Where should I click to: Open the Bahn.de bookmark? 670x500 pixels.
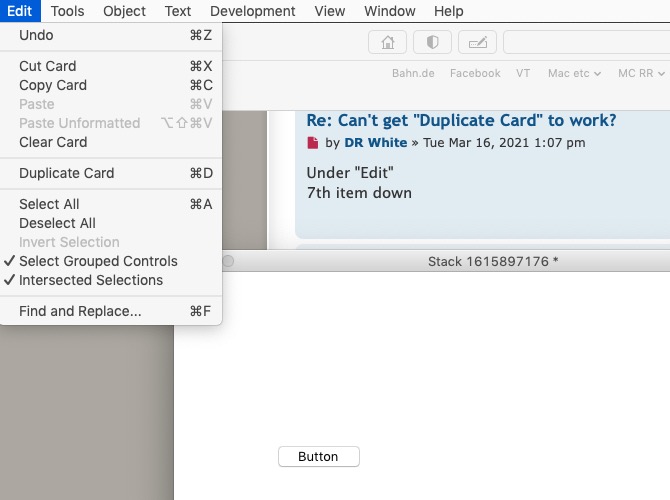pos(414,73)
